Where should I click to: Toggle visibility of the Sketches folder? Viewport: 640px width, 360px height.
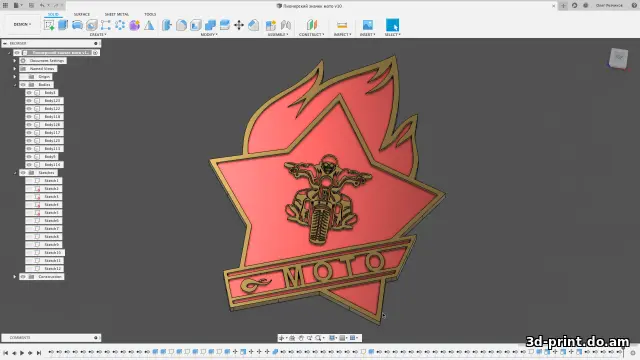click(23, 173)
